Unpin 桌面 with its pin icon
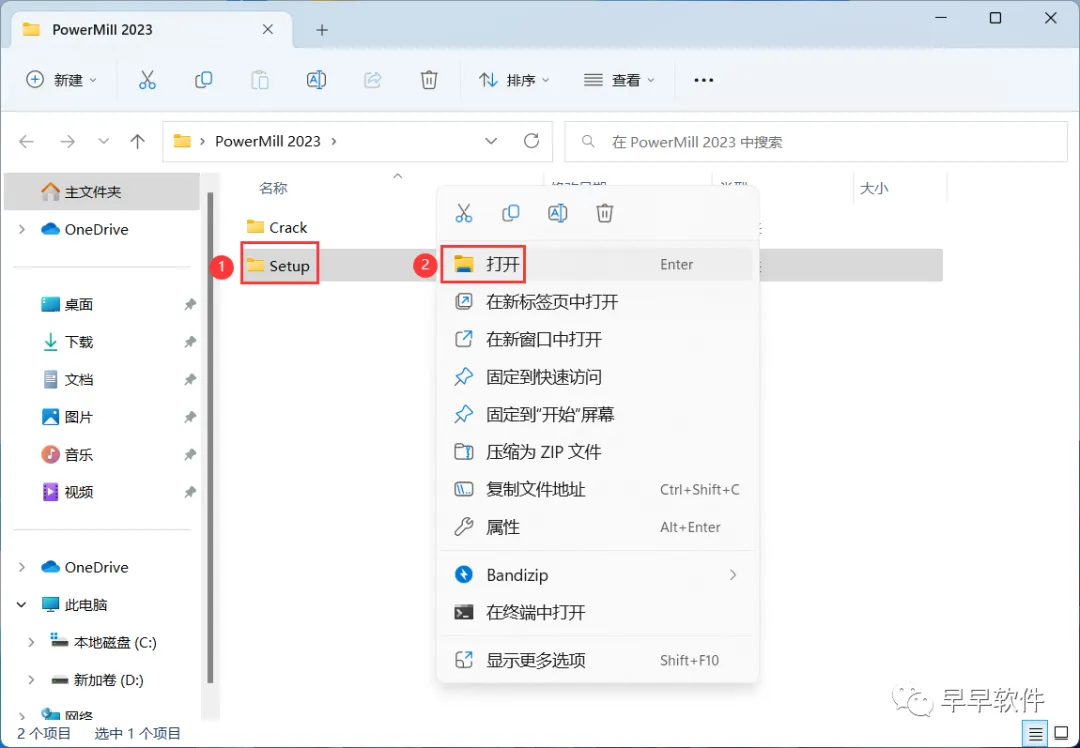1080x748 pixels. (x=189, y=304)
